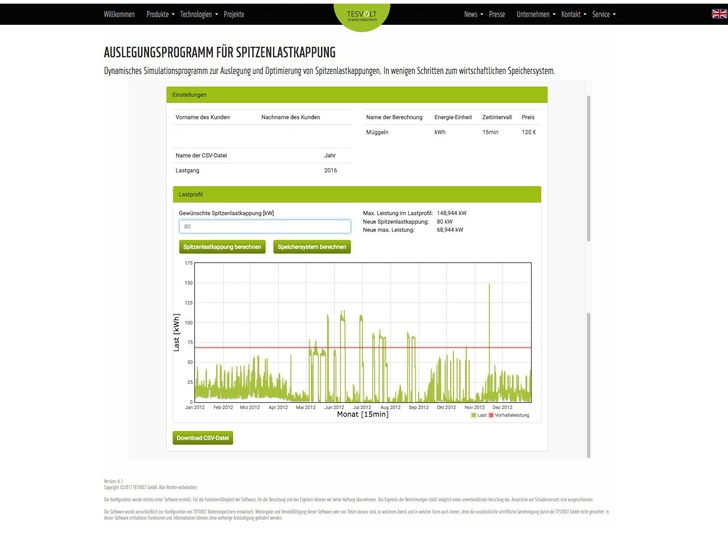Click the Lastprofil panel header

point(357,195)
